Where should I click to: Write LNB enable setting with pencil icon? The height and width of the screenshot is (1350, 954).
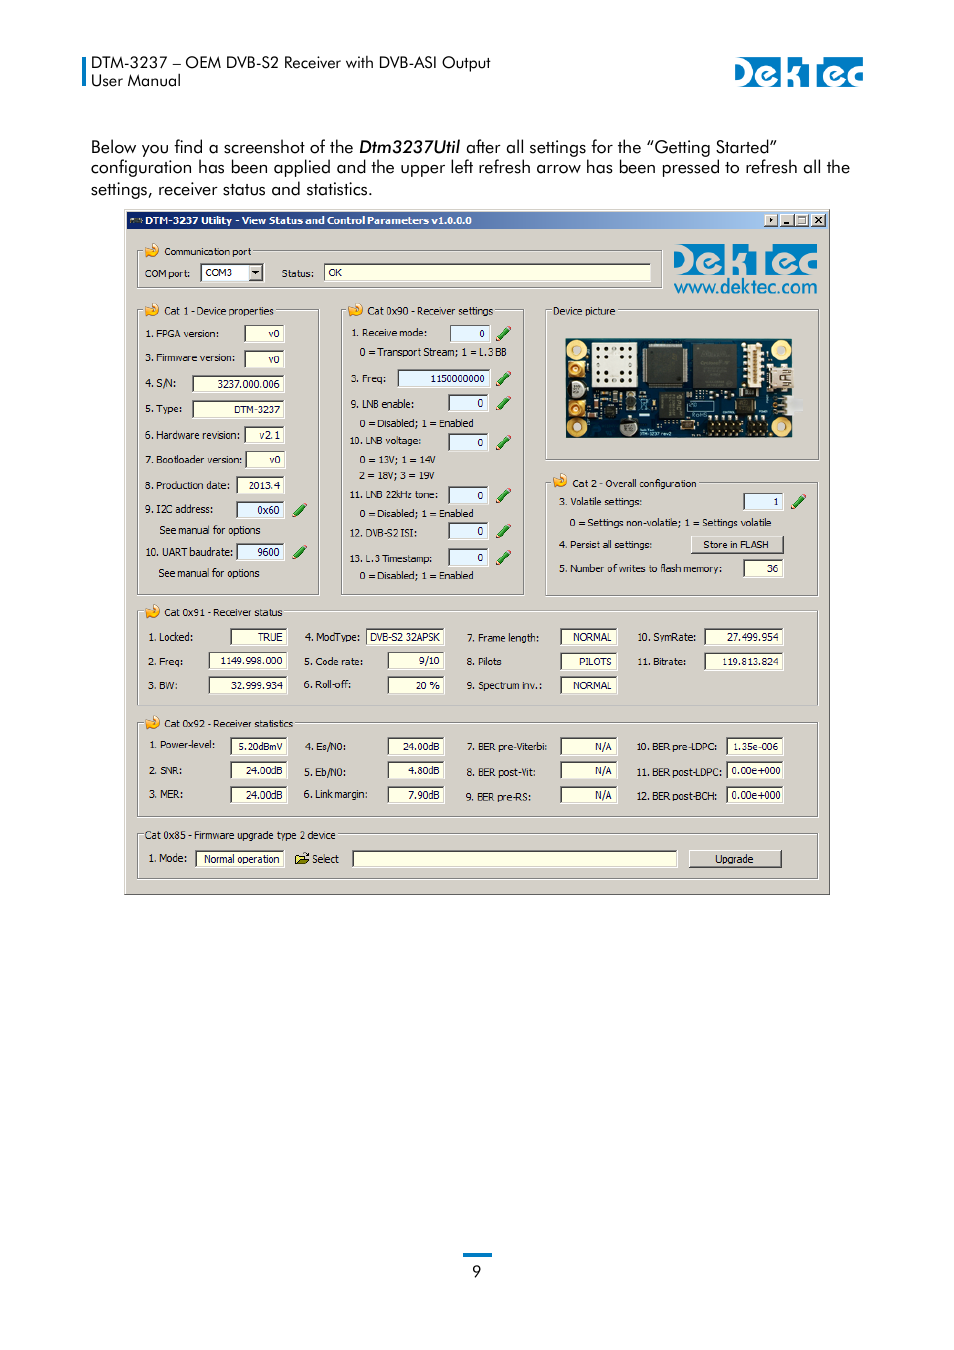(x=503, y=404)
